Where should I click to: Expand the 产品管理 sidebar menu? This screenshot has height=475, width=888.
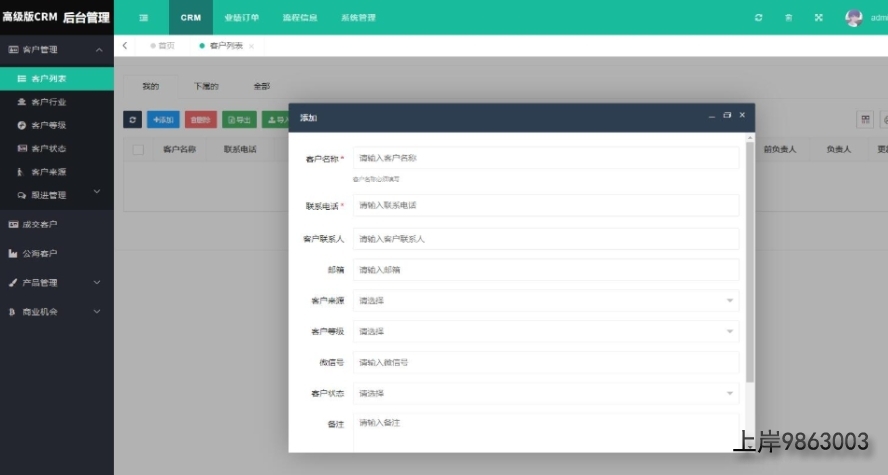[56, 283]
